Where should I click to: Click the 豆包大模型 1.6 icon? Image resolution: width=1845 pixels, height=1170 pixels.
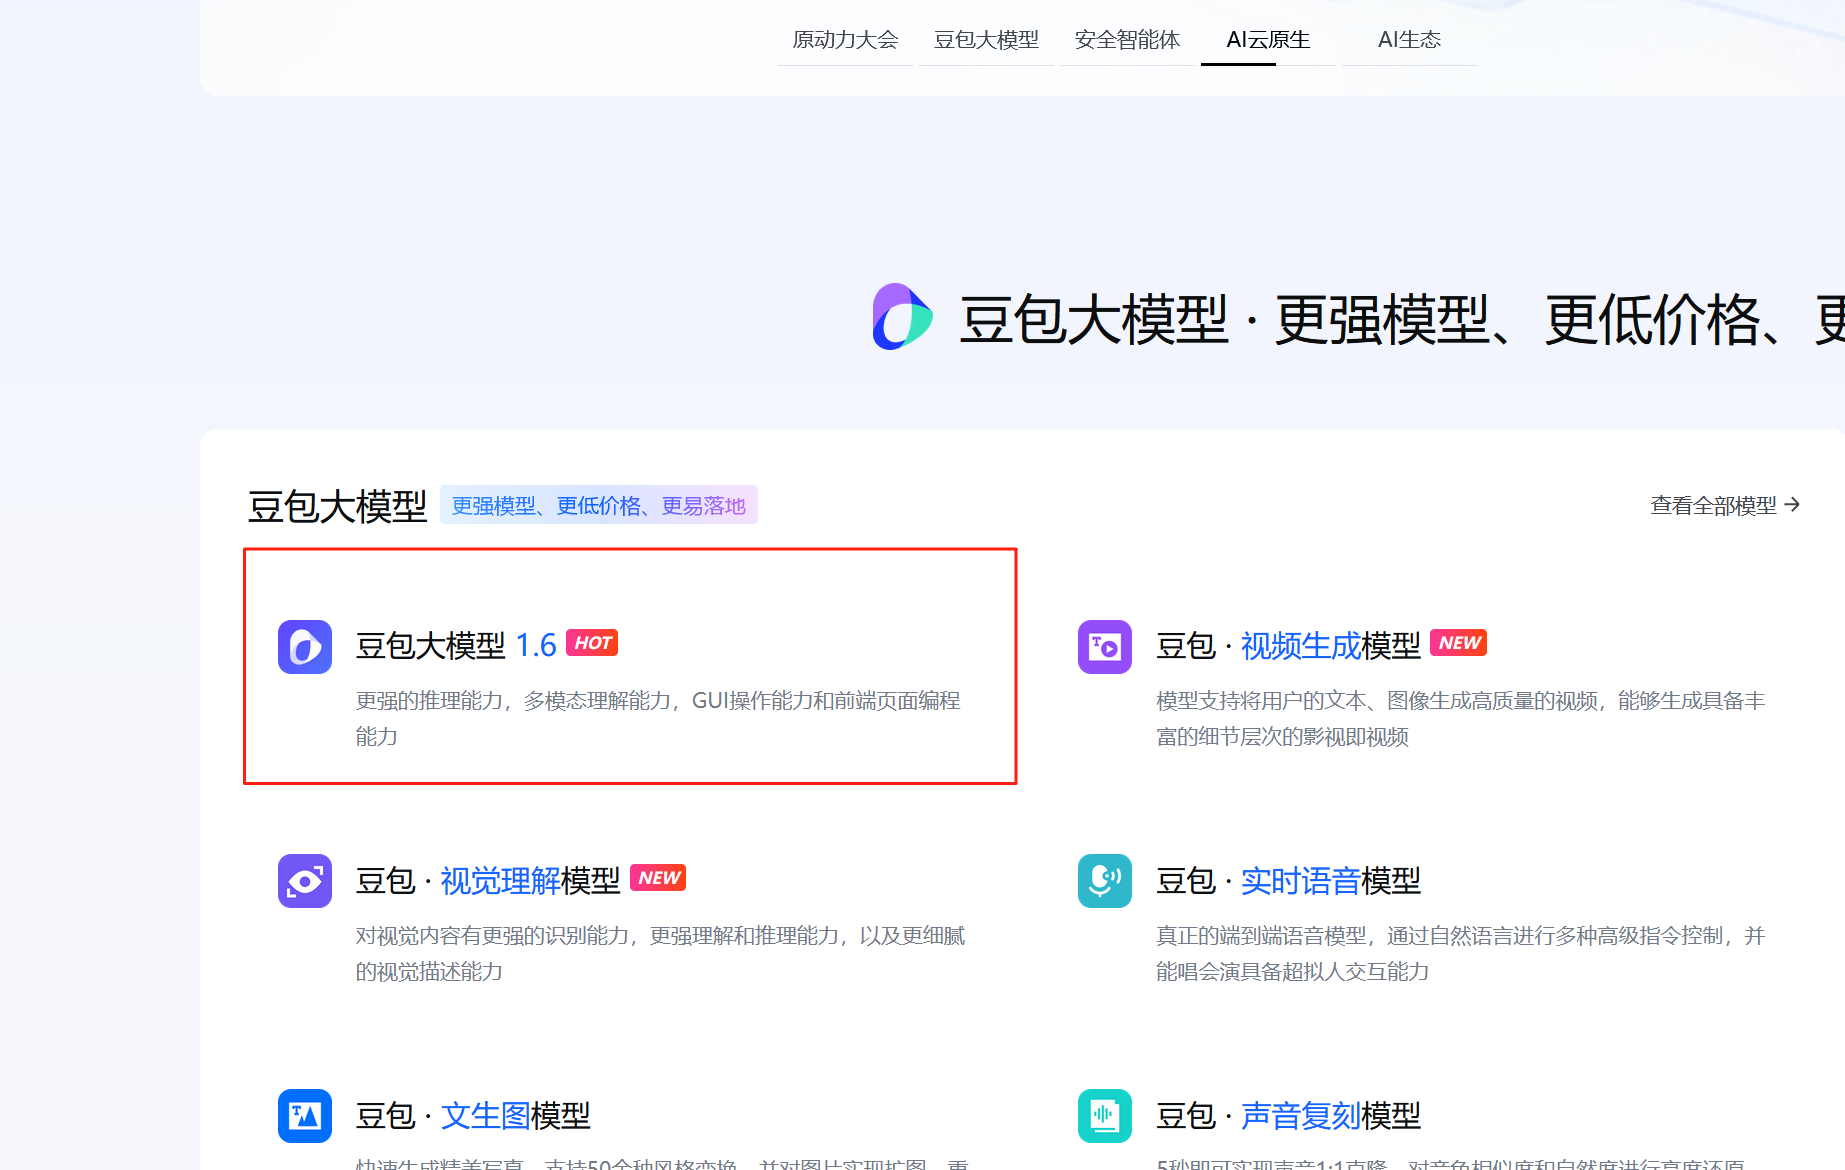(x=305, y=647)
